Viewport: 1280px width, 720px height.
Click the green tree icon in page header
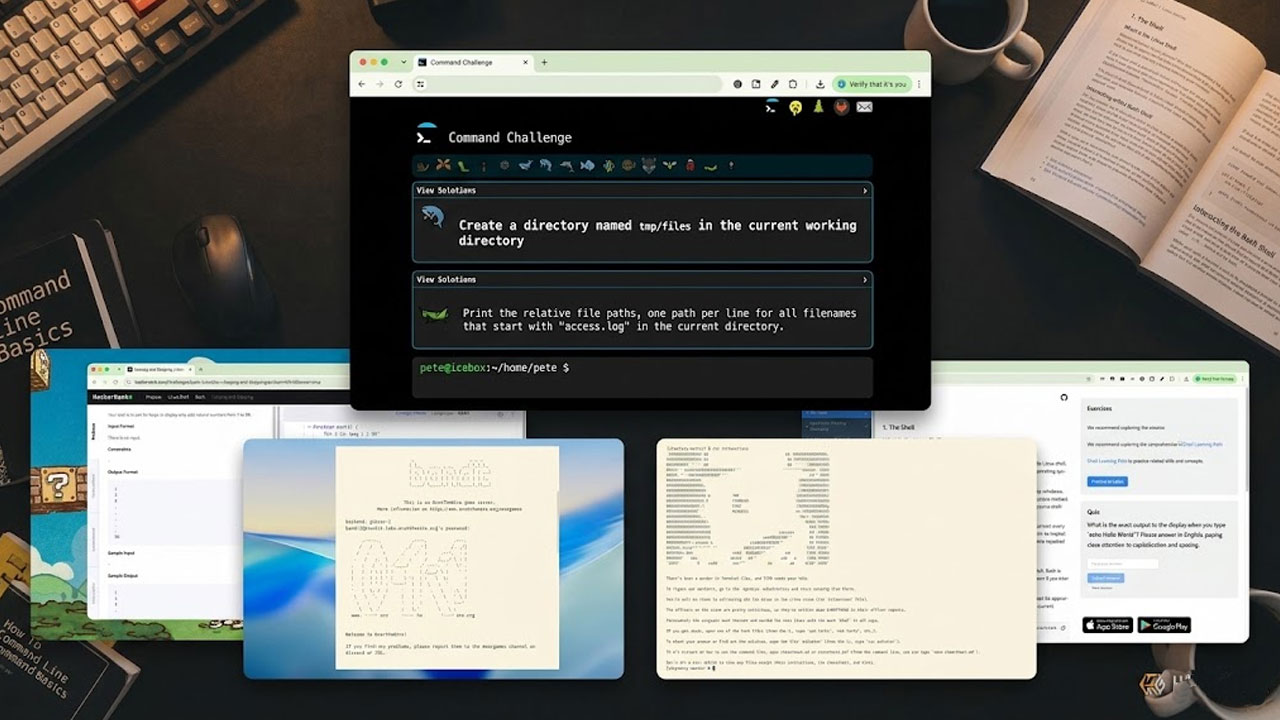coord(818,107)
